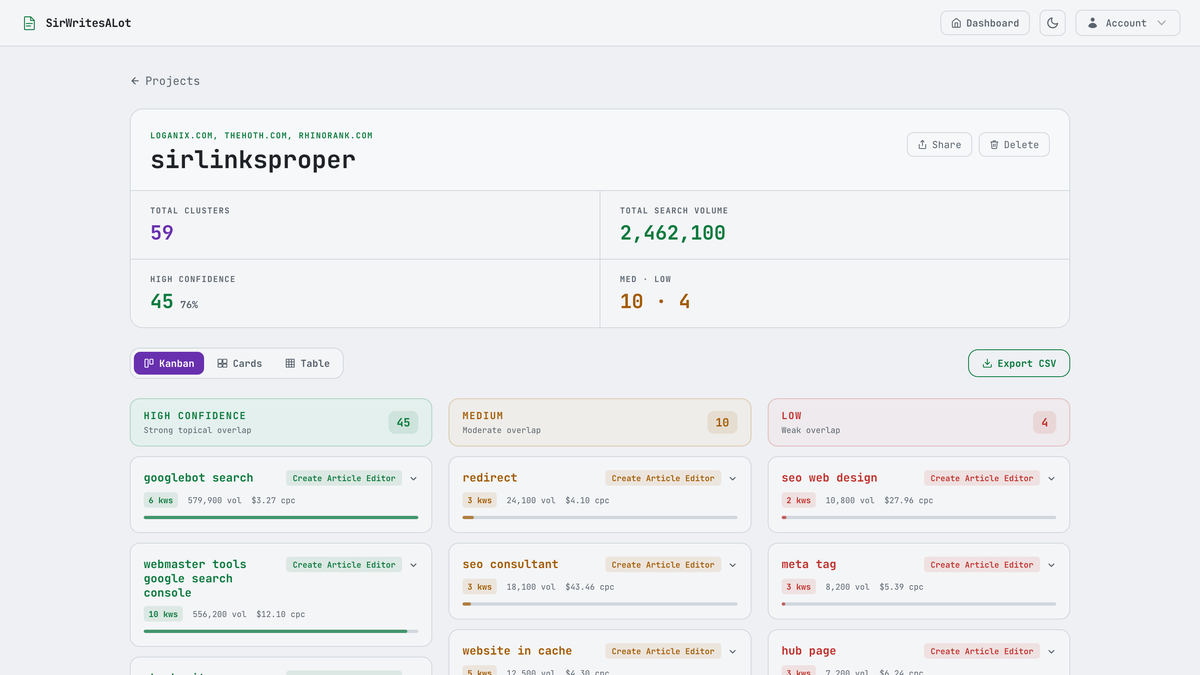Switch to the Kanban view
Screen dimensions: 1200x675
[x=169, y=364]
